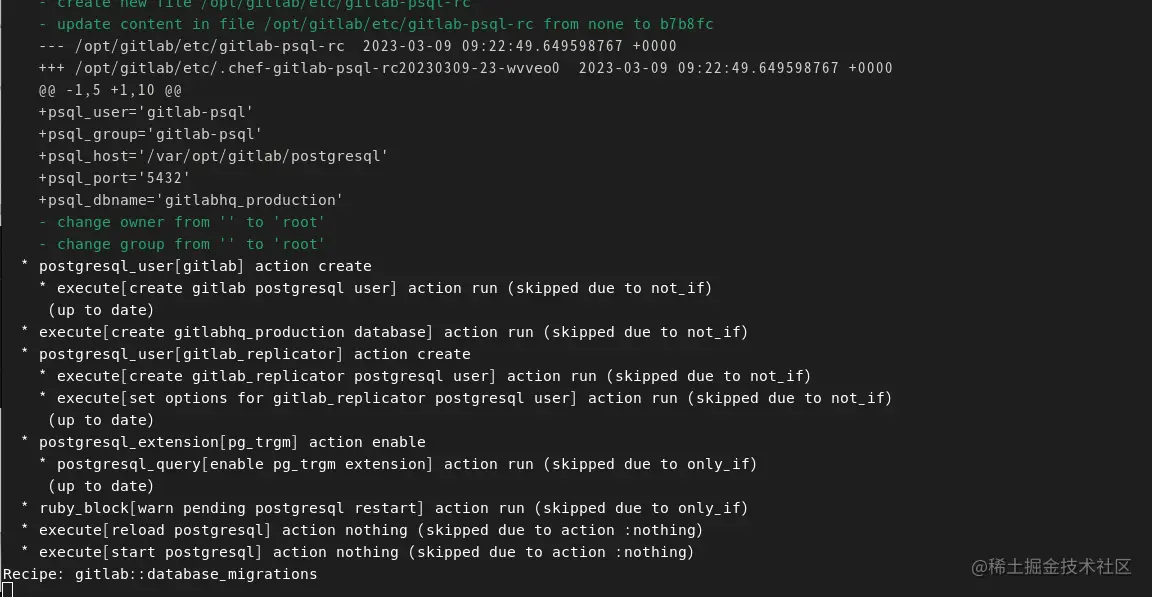Click the 'change owner from' green line

tap(181, 222)
